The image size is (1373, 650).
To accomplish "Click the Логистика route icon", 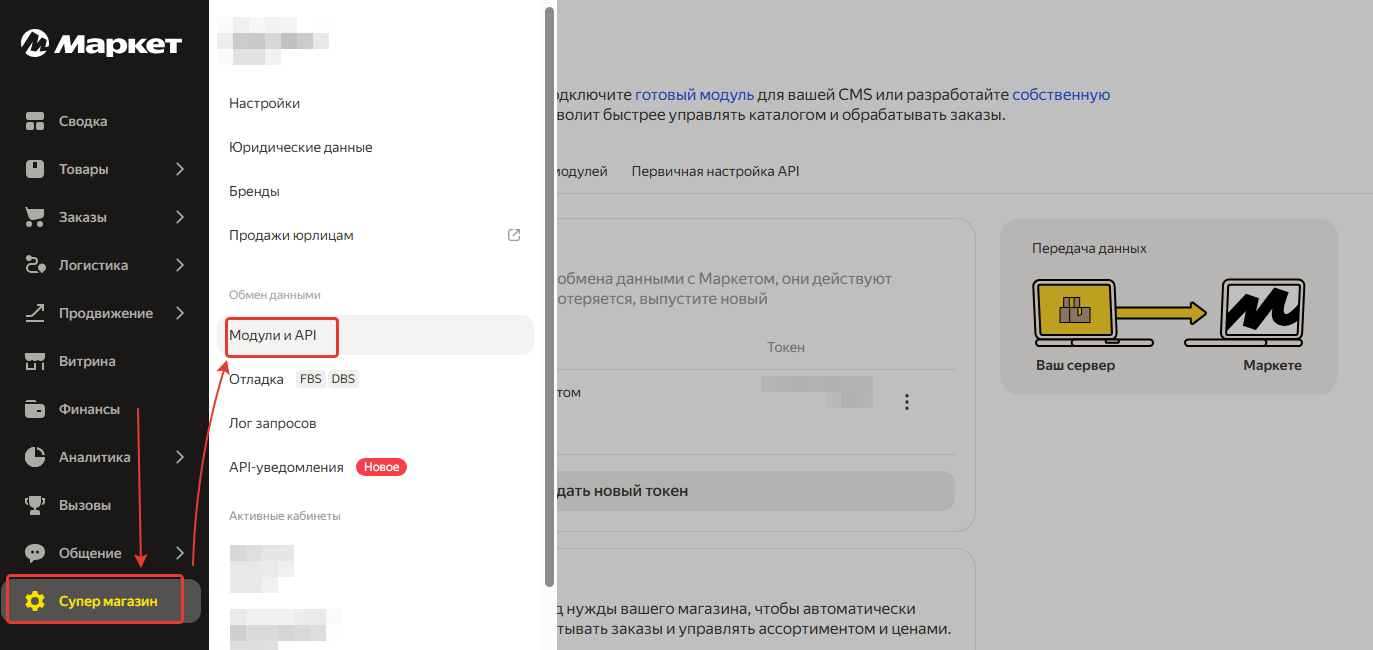I will (x=35, y=265).
